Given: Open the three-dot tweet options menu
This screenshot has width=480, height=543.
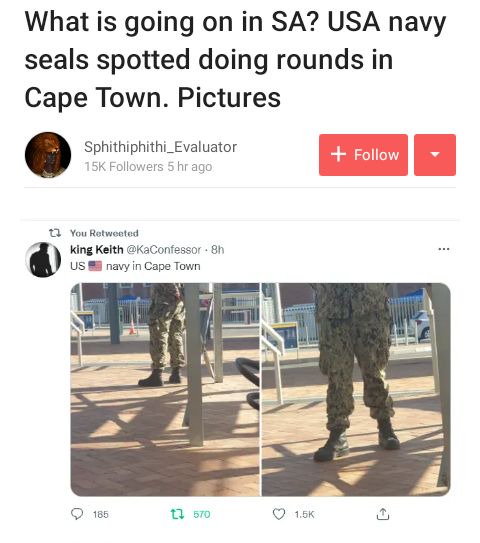Looking at the screenshot, I should click(444, 249).
